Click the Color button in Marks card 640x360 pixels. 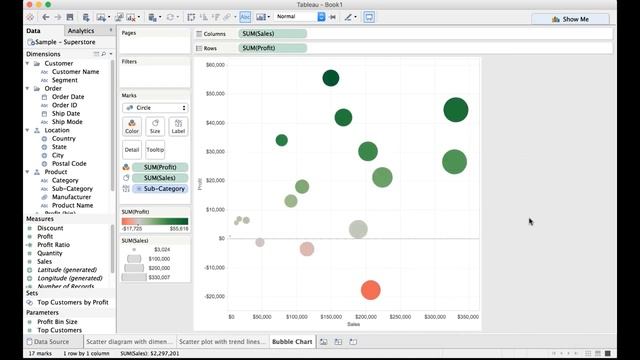point(132,127)
